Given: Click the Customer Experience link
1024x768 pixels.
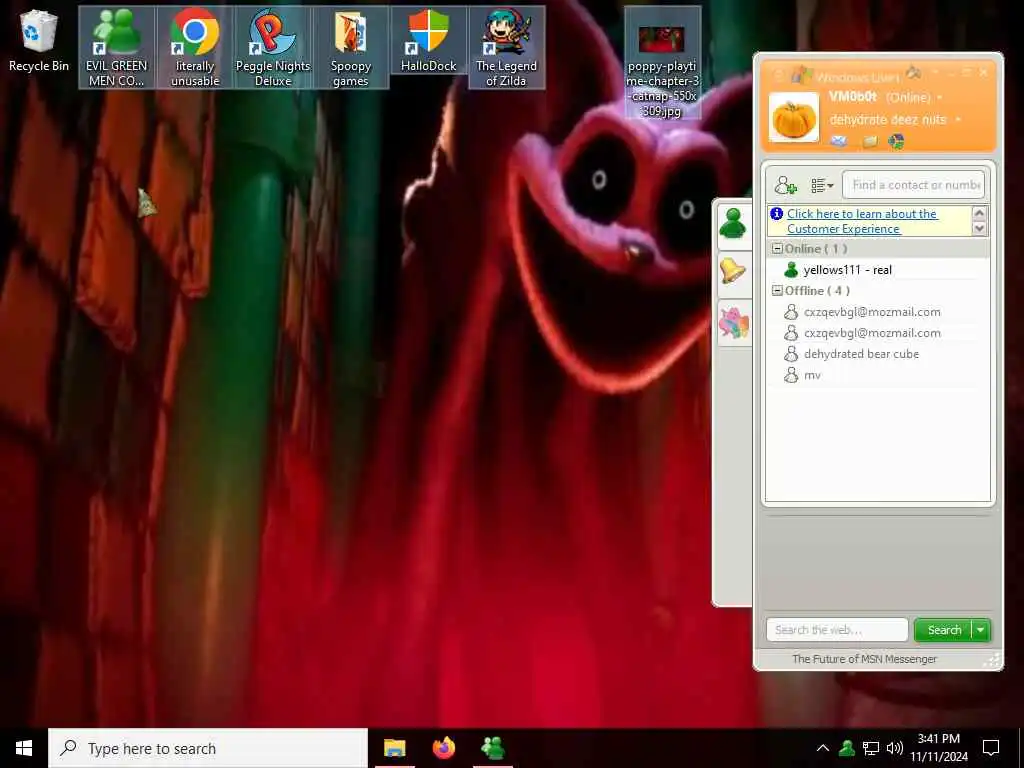Looking at the screenshot, I should click(861, 221).
